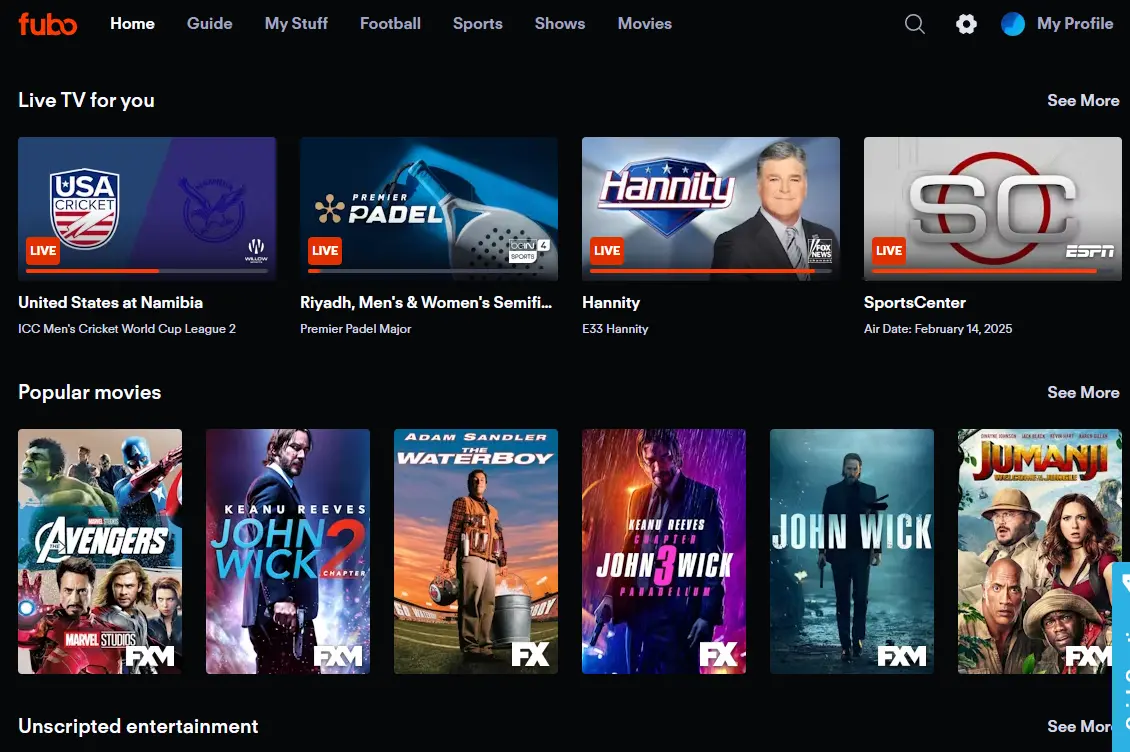The height and width of the screenshot is (752, 1130).
Task: Open My Stuff tab
Action: 296,24
